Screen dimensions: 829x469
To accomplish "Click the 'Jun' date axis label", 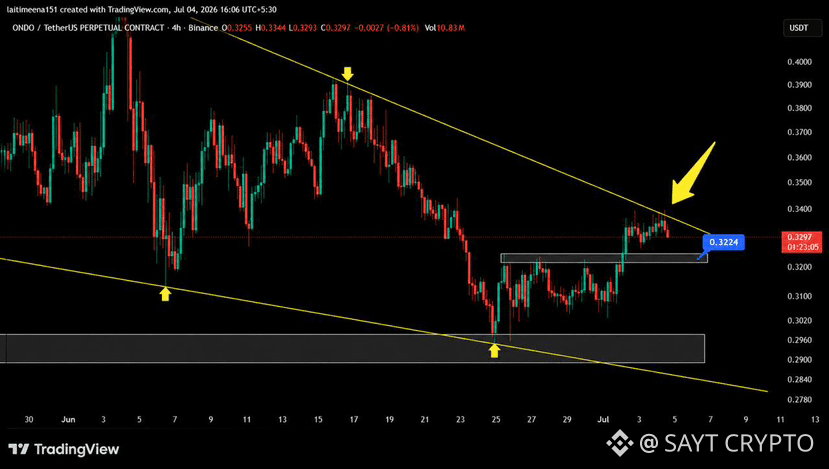I will coord(68,419).
